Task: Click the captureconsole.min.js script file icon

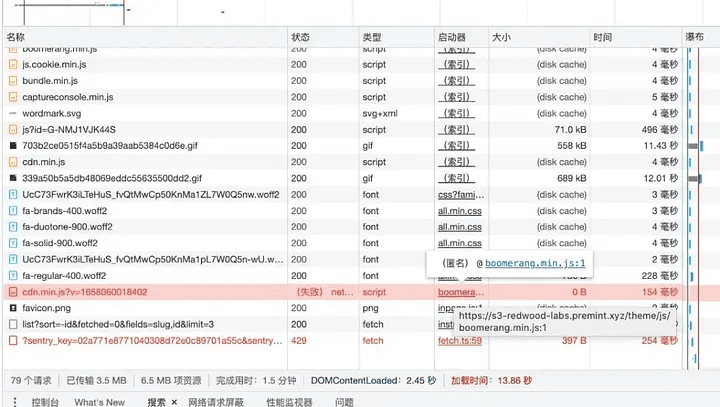Action: (13, 97)
